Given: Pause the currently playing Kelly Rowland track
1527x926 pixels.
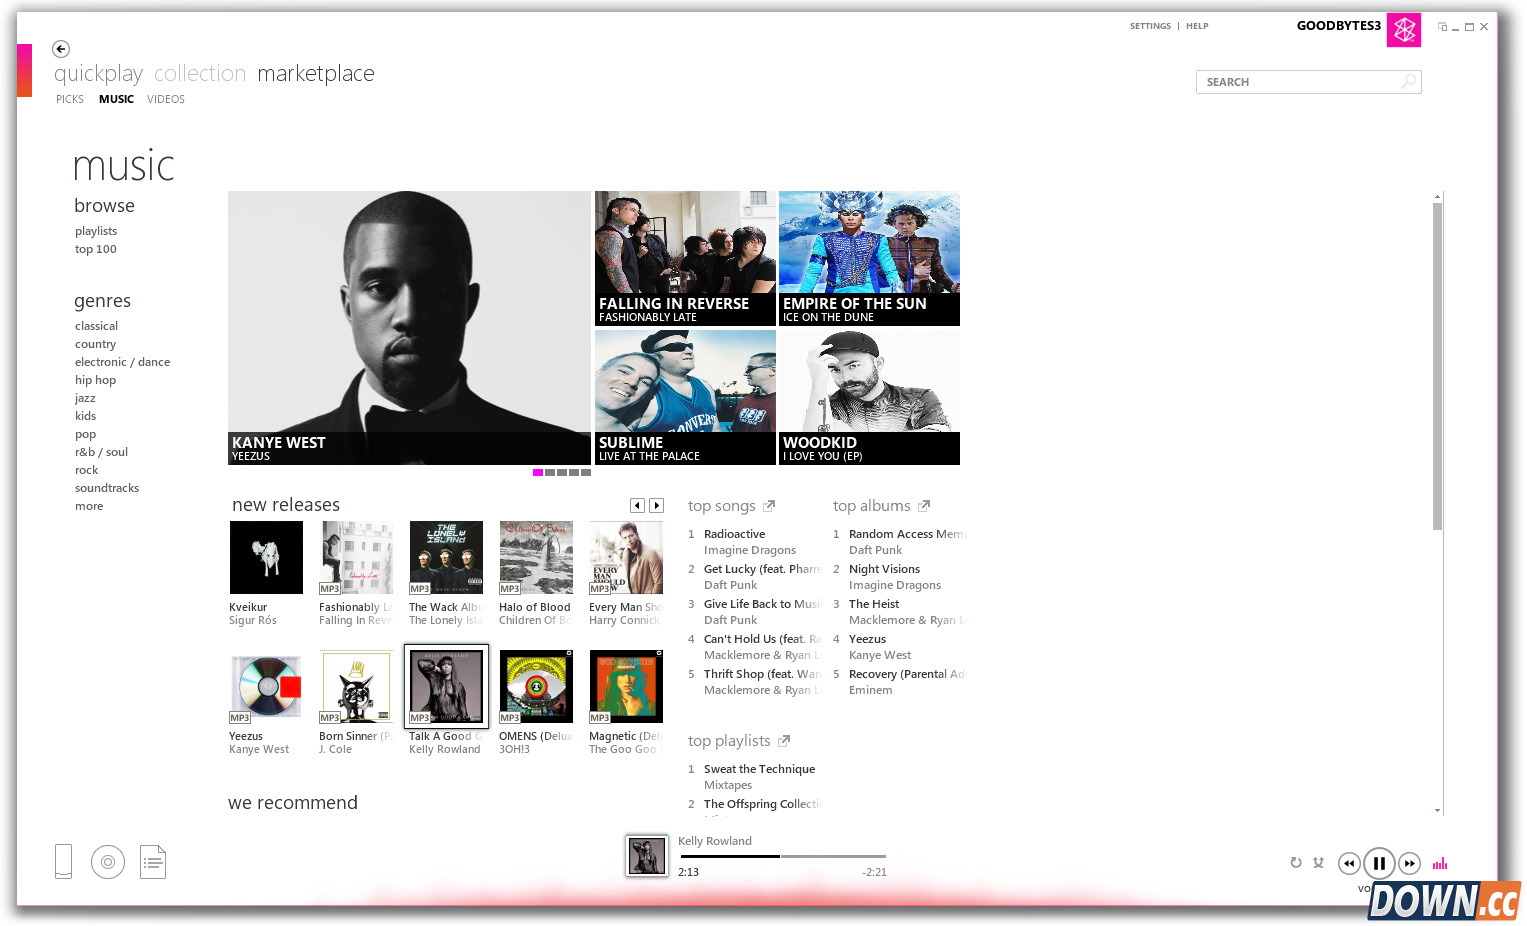Looking at the screenshot, I should [1380, 863].
